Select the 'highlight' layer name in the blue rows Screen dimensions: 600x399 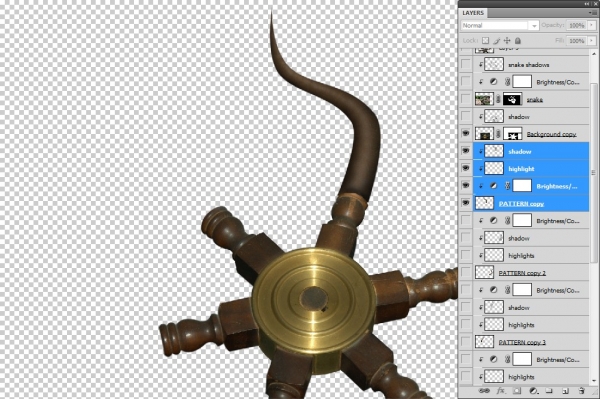point(521,169)
